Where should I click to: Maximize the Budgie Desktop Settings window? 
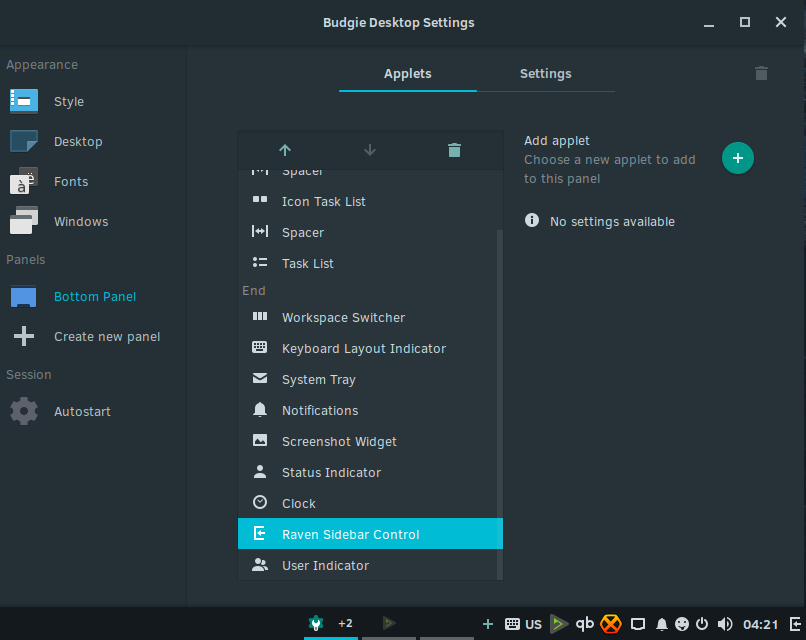pos(745,22)
